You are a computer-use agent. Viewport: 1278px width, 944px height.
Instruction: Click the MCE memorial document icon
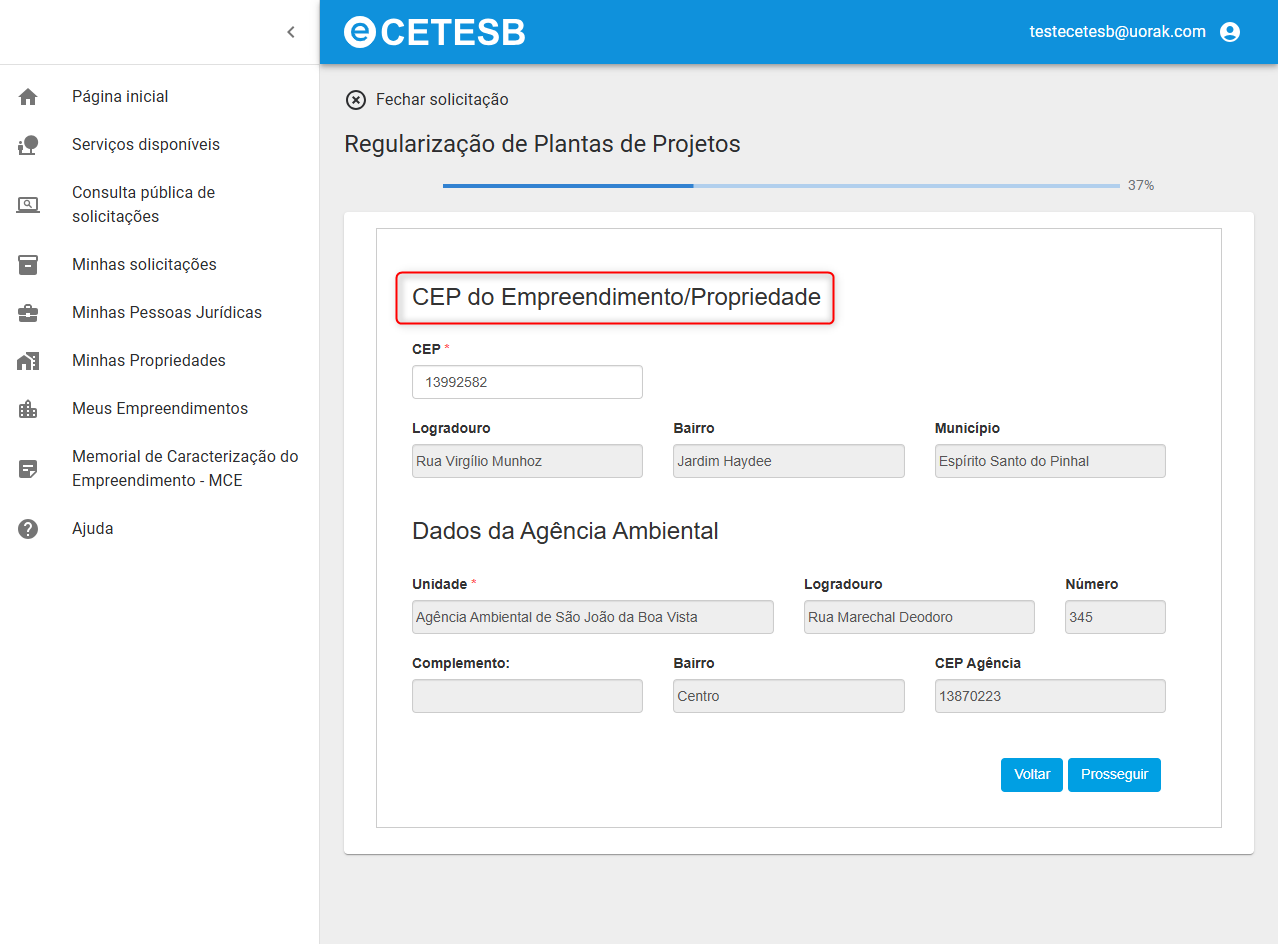click(x=28, y=469)
